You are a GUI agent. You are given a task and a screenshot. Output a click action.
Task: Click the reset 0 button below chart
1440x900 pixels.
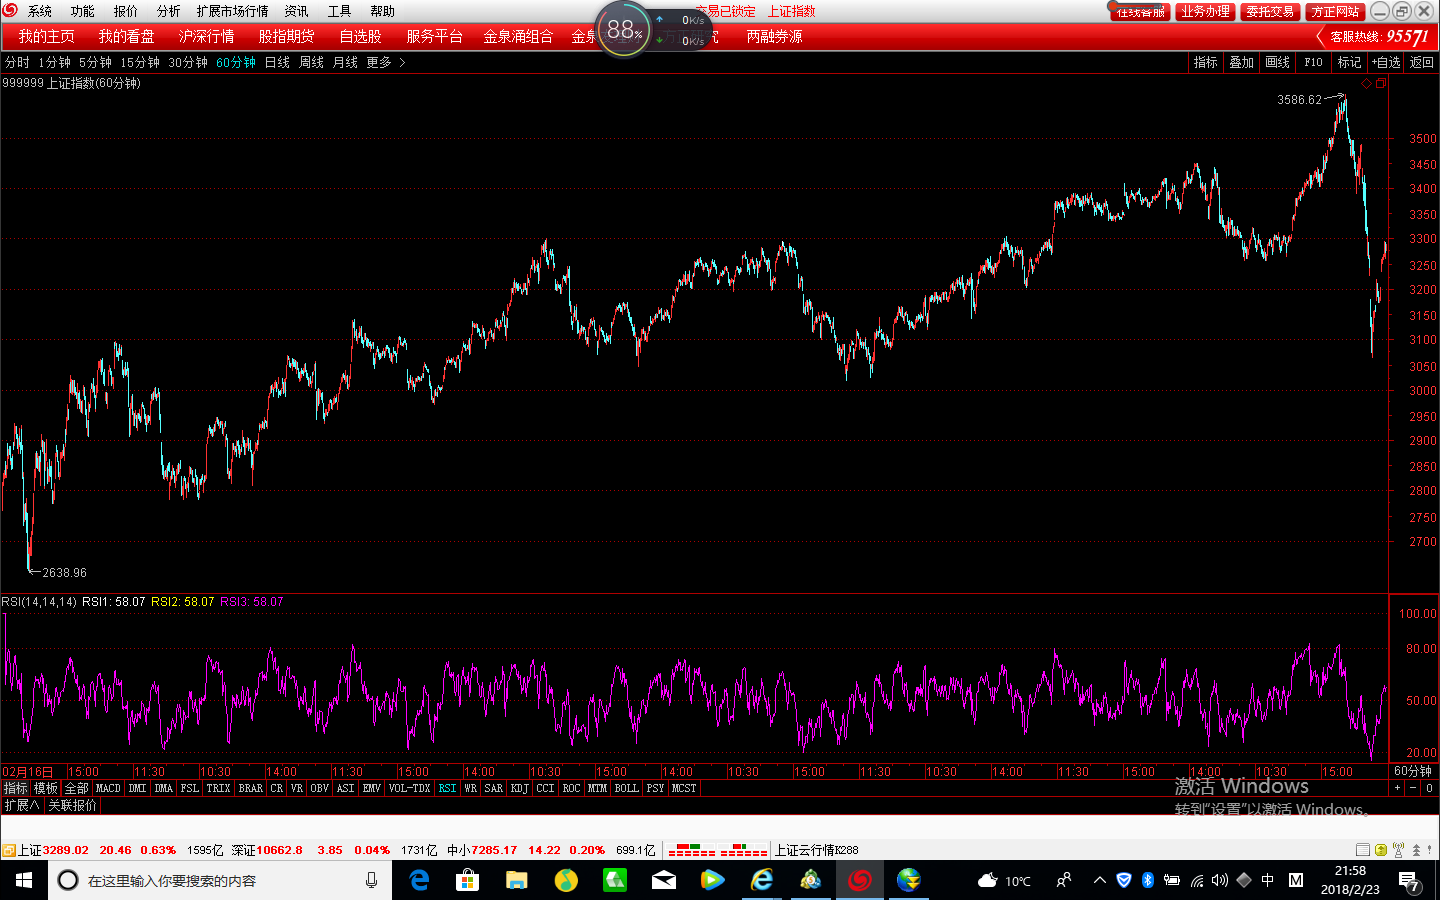[1429, 788]
